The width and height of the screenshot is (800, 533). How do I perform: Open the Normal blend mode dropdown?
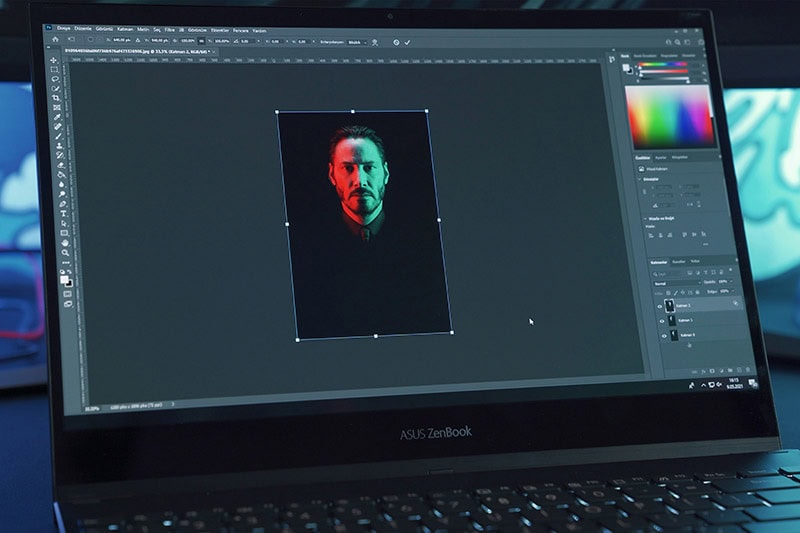coord(678,283)
